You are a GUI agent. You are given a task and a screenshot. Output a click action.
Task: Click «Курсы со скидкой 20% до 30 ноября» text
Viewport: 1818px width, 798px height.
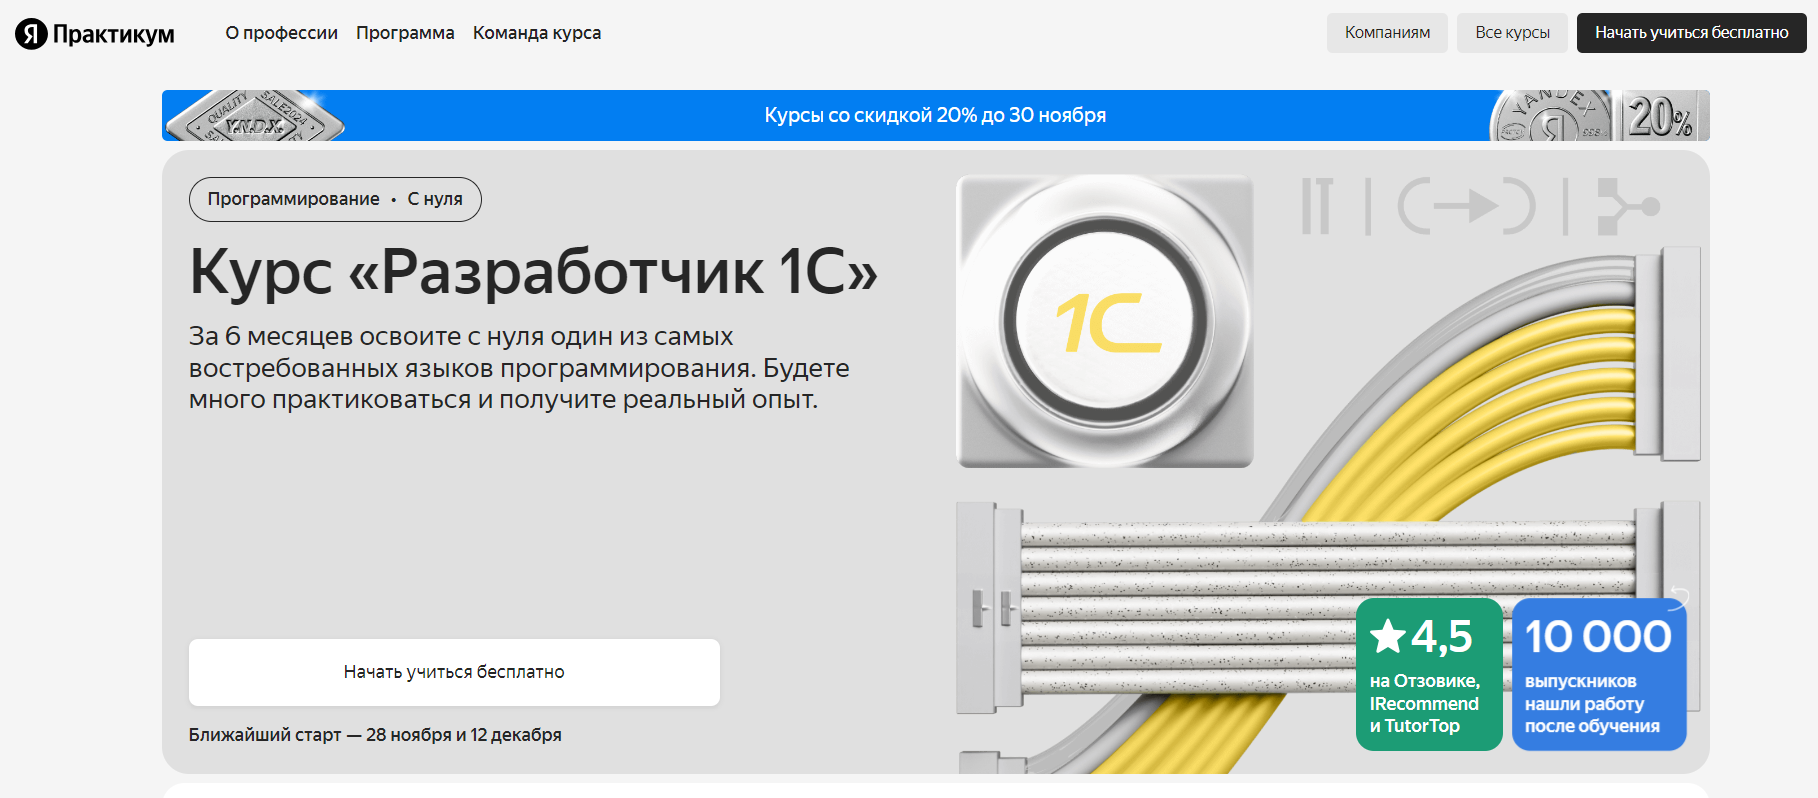tap(935, 115)
